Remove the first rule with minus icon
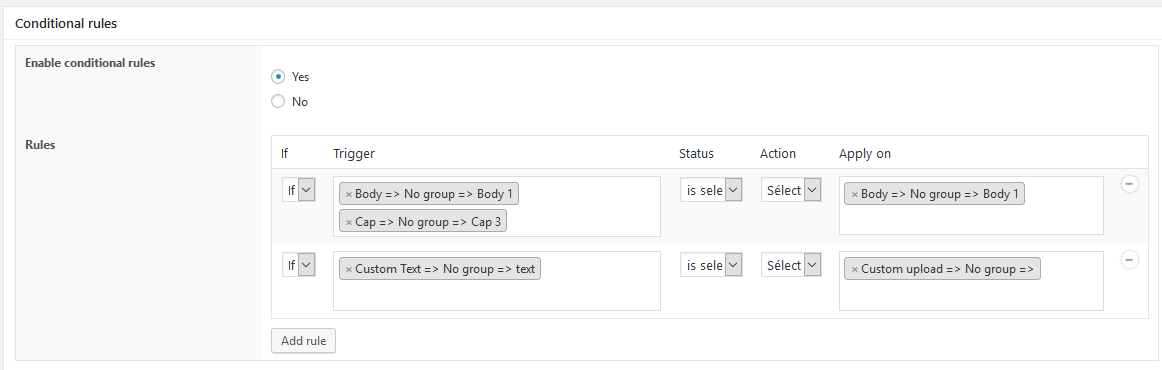Screen dimensions: 1162x370 [x=1129, y=184]
